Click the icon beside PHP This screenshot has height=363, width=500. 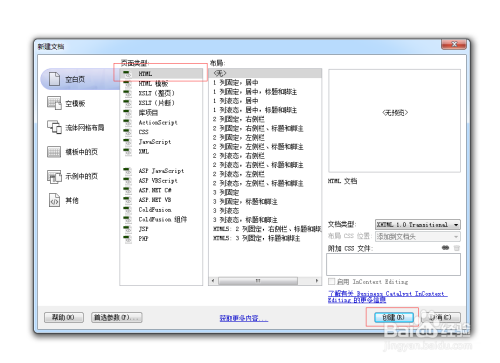(127, 239)
